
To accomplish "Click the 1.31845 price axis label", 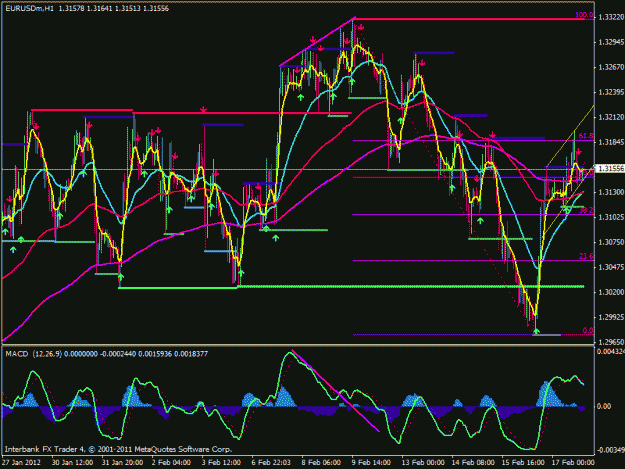I will 611,143.
